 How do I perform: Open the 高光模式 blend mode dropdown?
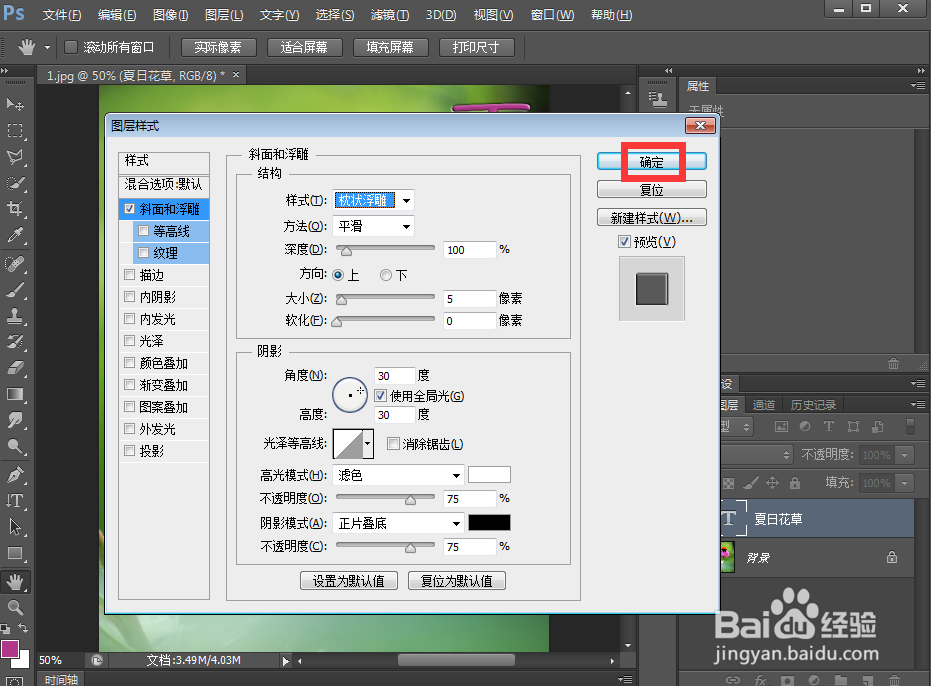coord(397,474)
